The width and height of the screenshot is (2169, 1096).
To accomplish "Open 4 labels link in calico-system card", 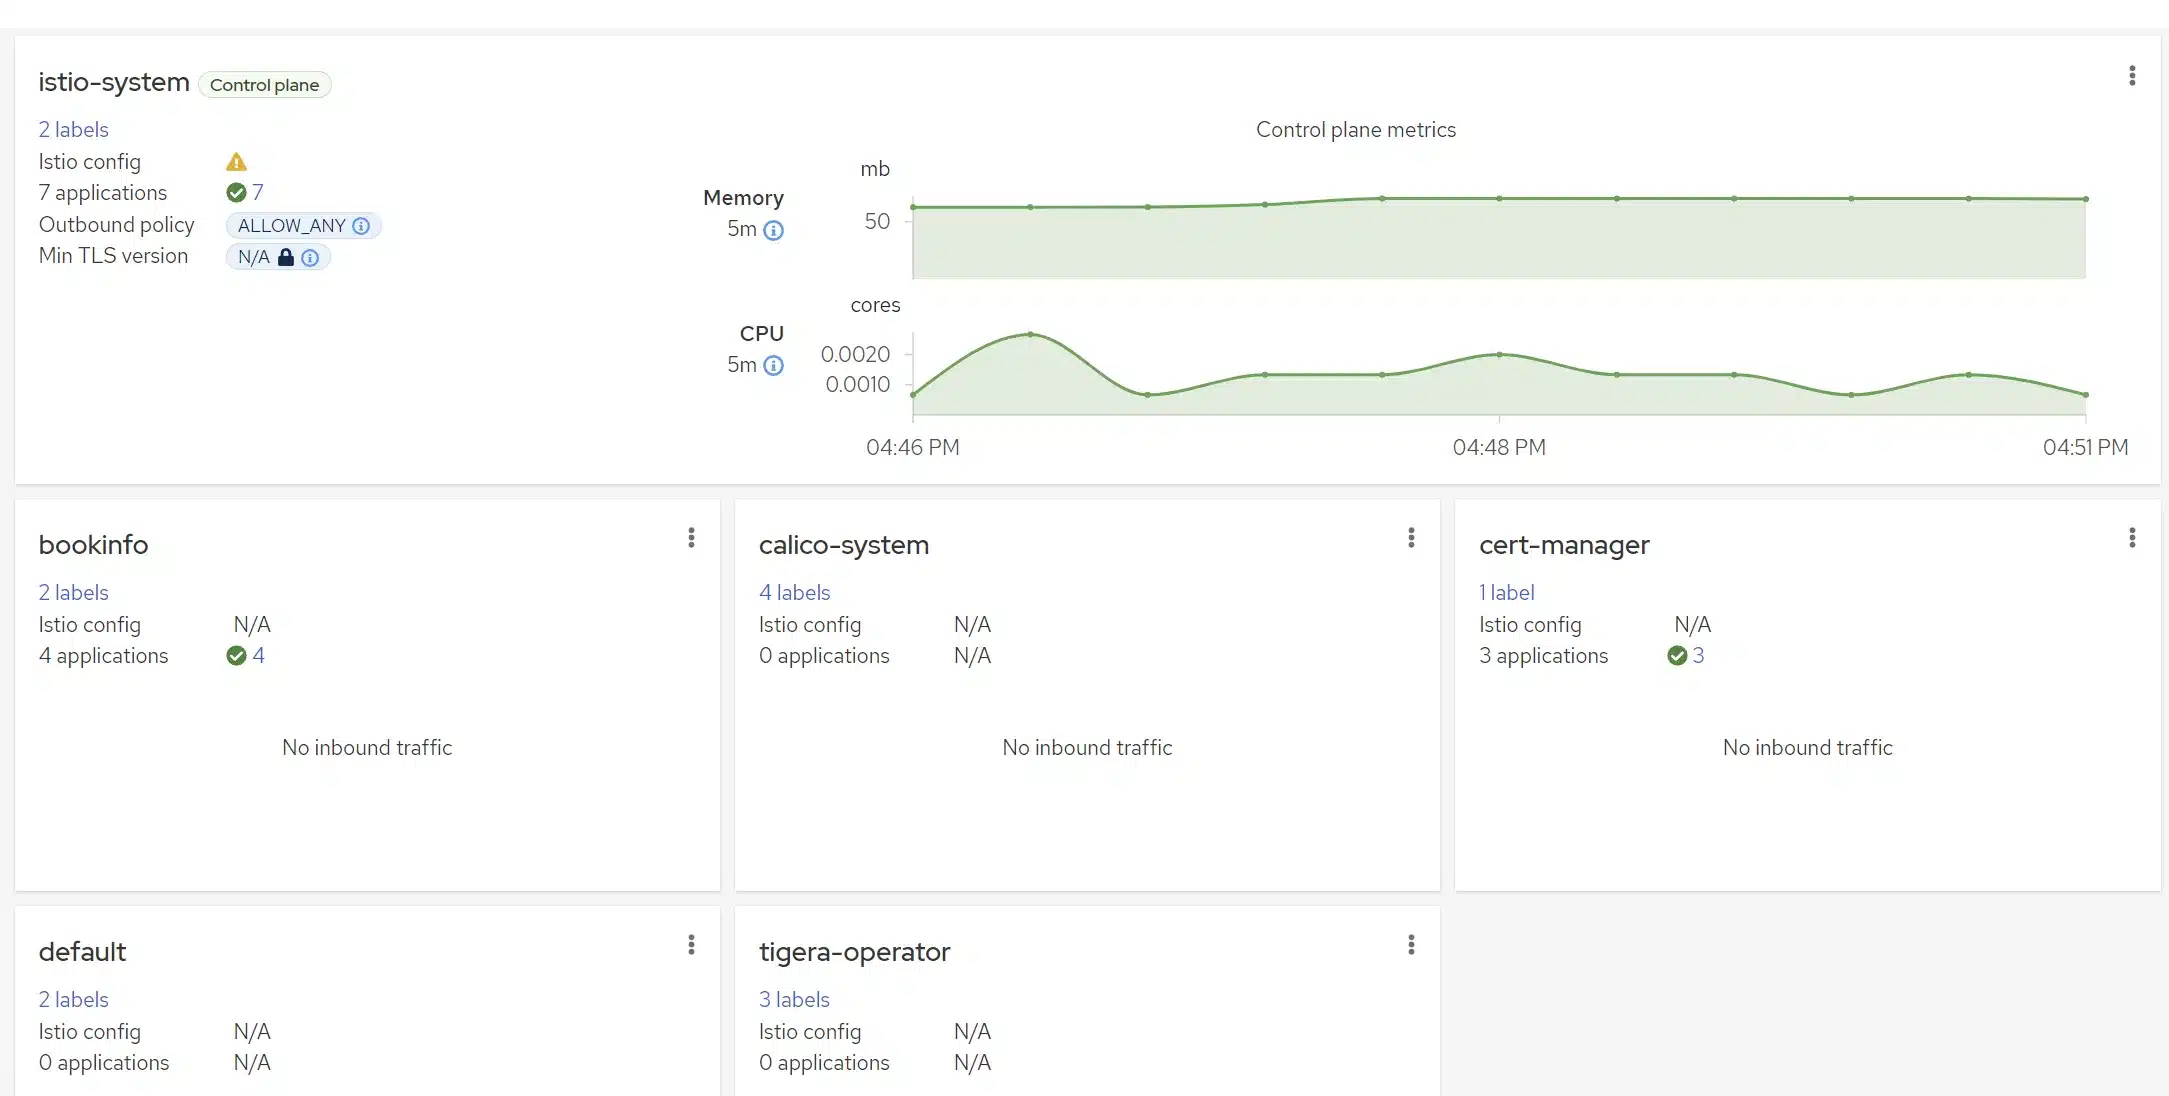I will pyautogui.click(x=794, y=593).
